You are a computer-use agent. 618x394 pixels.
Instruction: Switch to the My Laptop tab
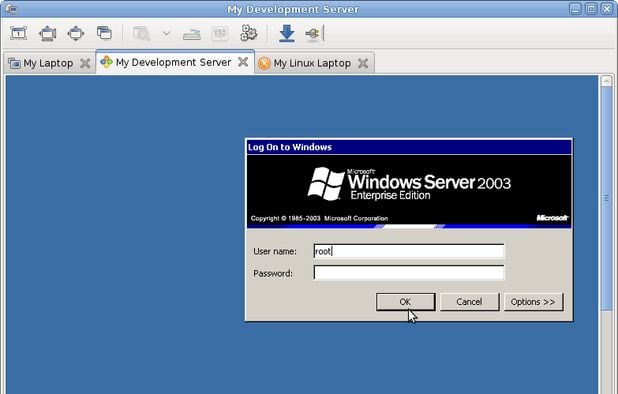[x=48, y=63]
